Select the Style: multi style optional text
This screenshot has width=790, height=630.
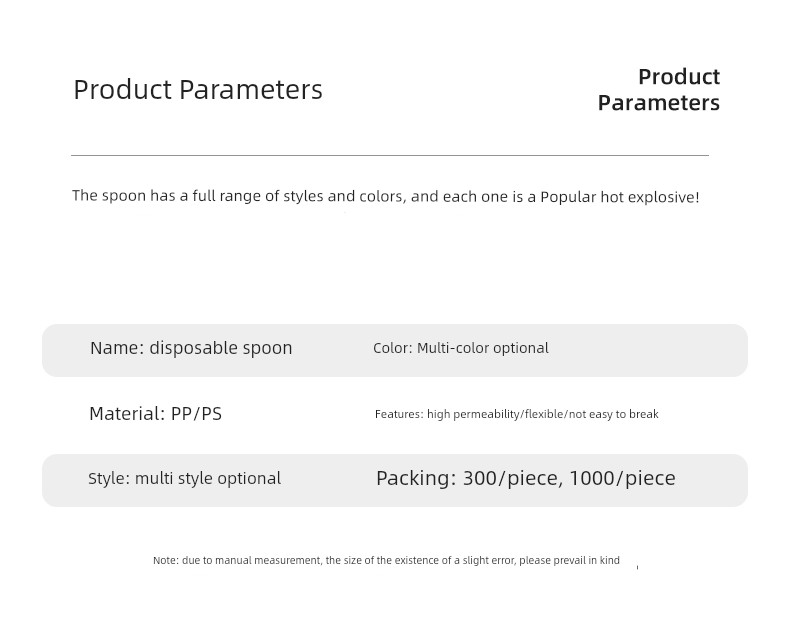coord(184,478)
